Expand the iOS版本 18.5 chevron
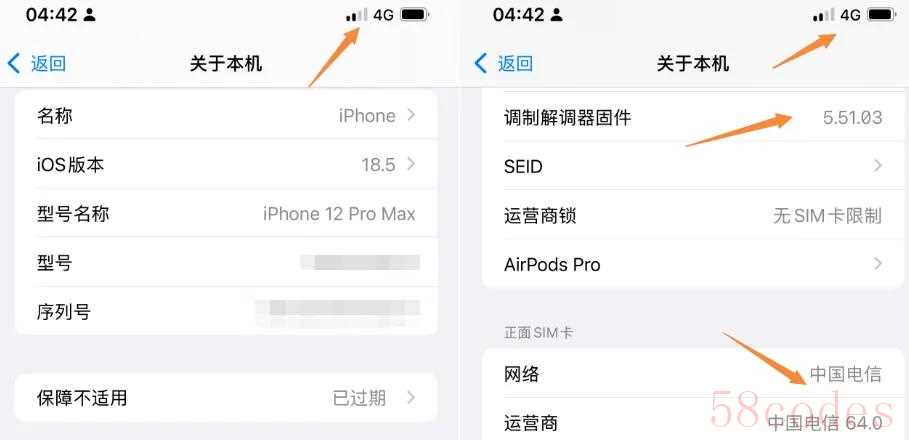 pos(411,165)
